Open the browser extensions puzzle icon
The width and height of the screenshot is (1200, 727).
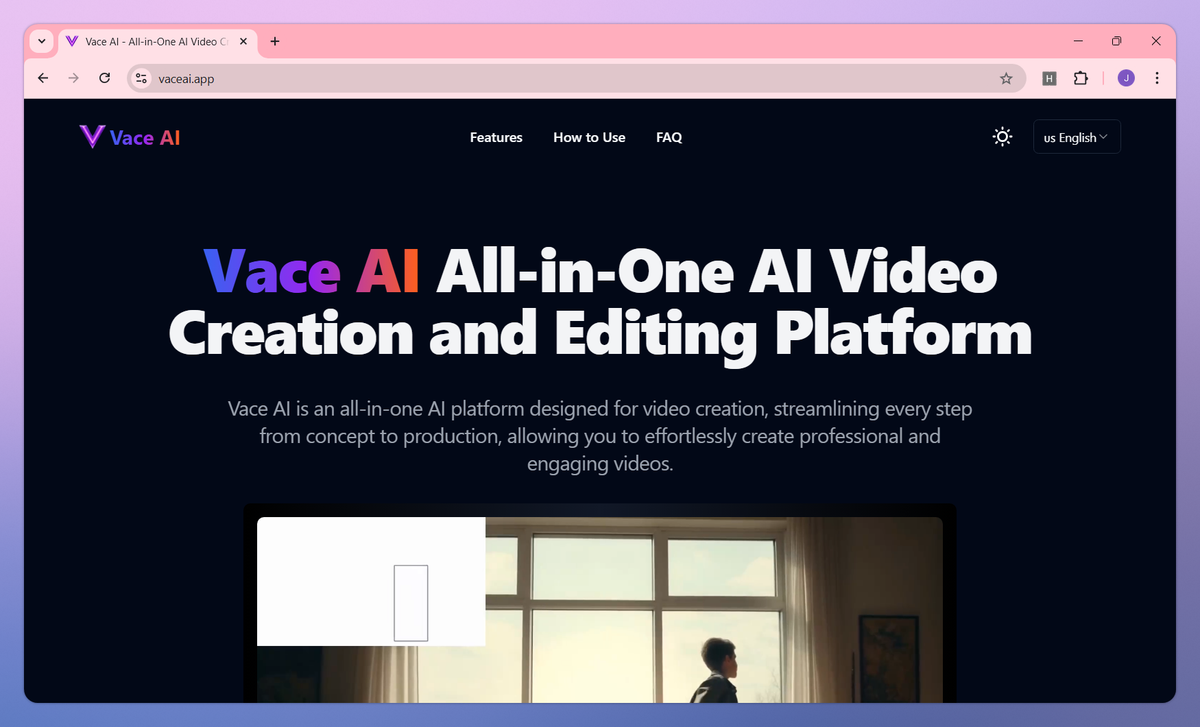click(x=1081, y=78)
